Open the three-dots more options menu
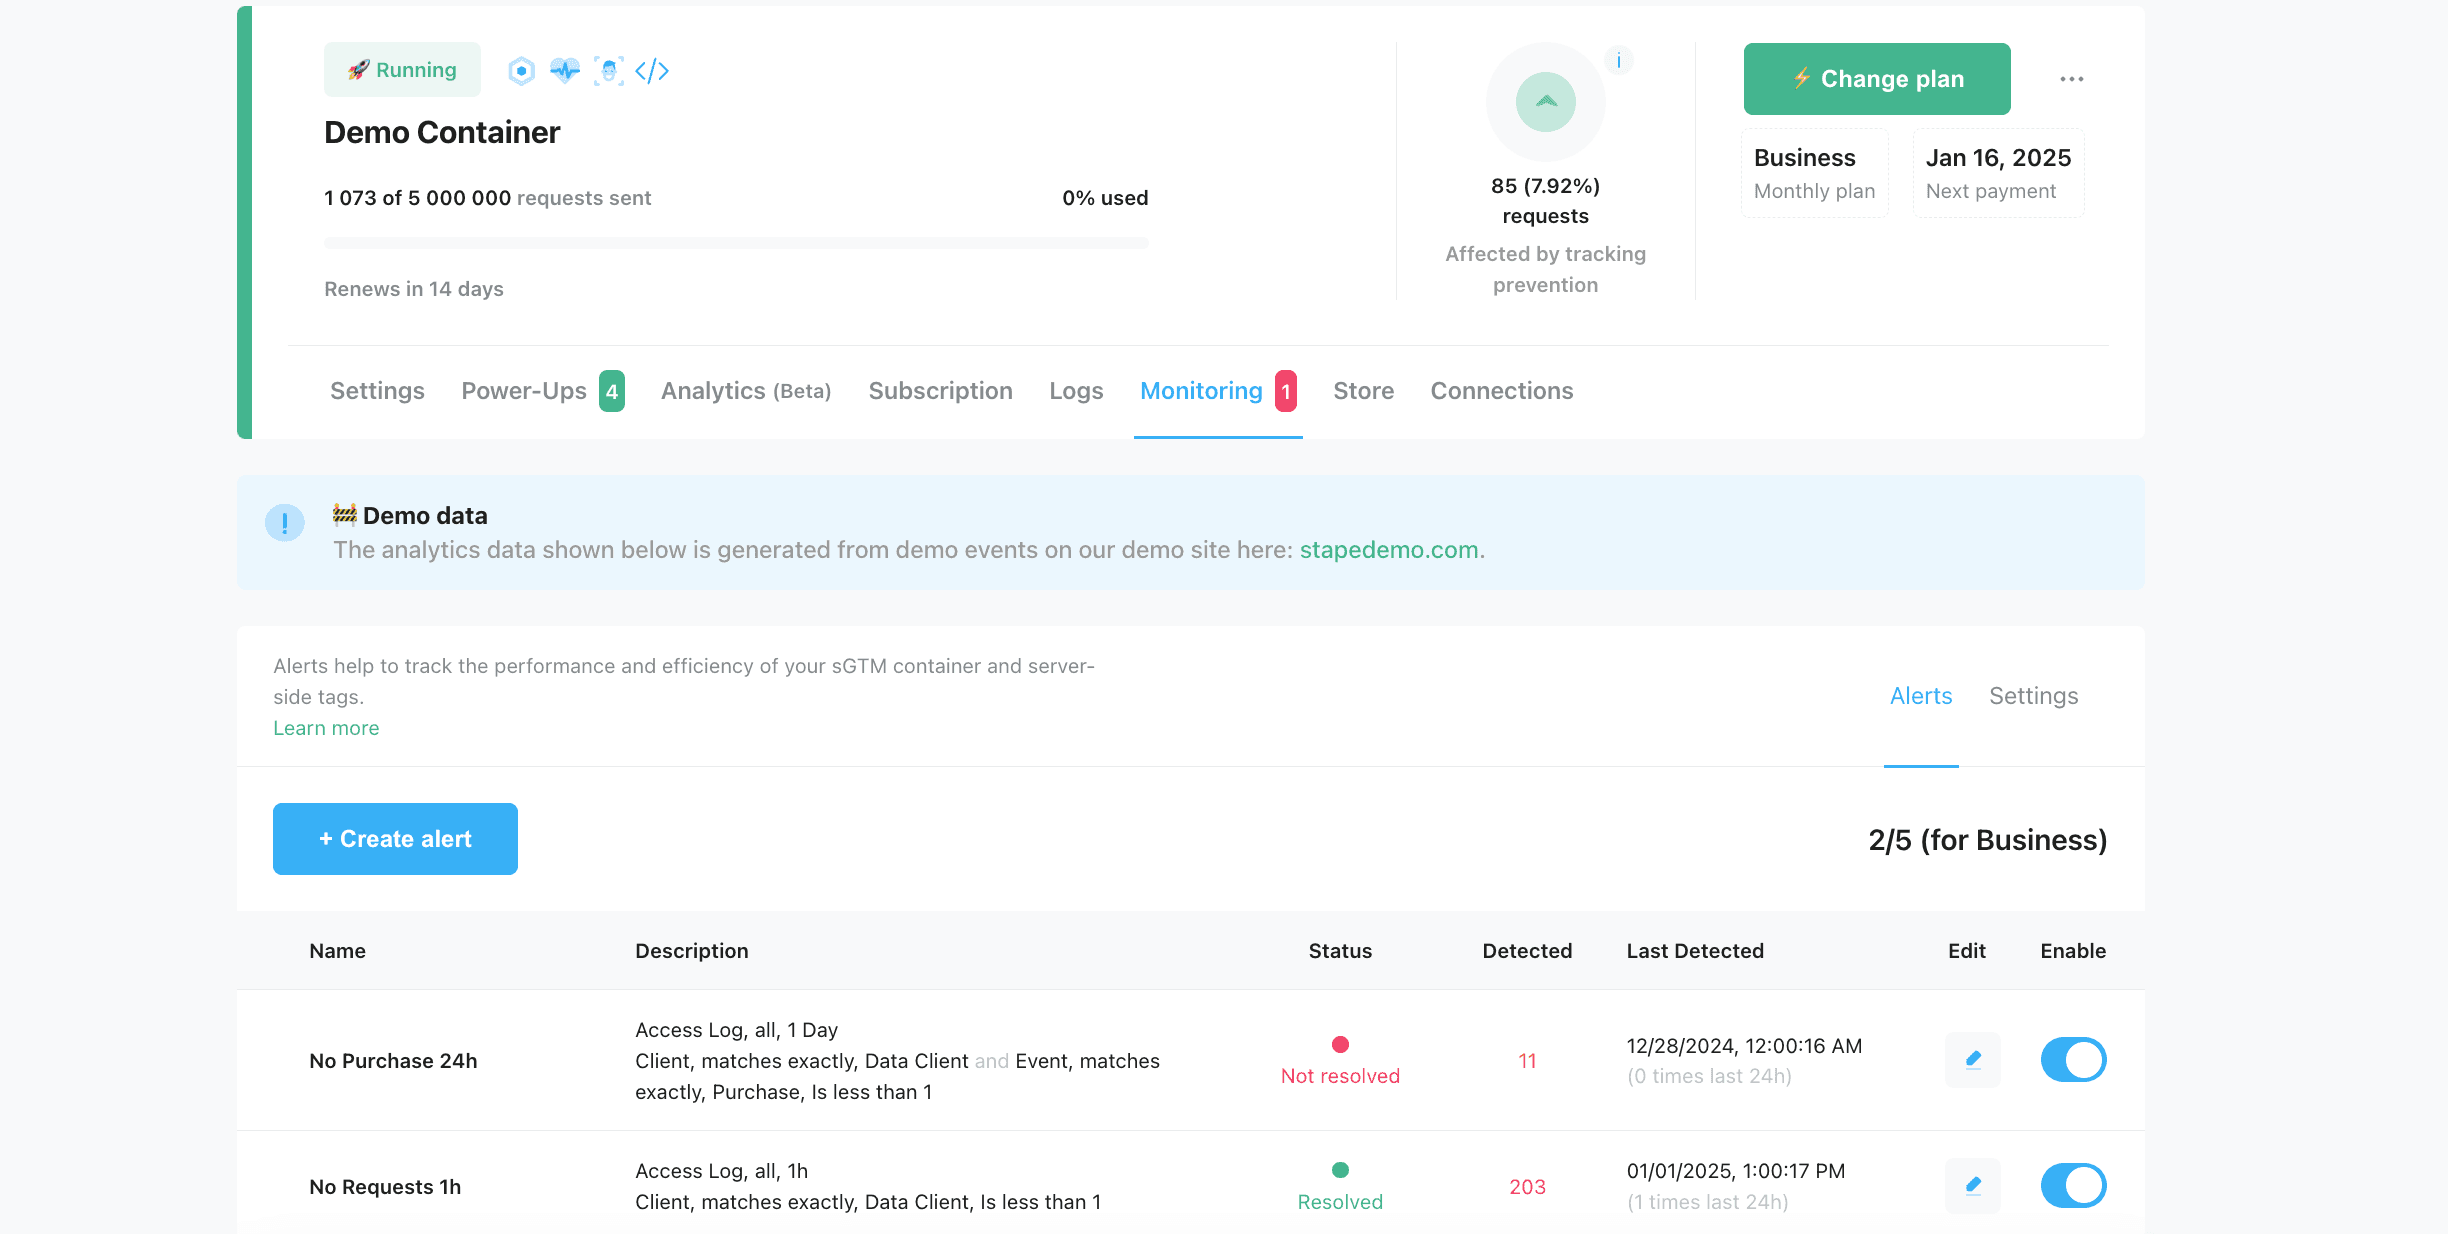The height and width of the screenshot is (1234, 2448). 2071,79
